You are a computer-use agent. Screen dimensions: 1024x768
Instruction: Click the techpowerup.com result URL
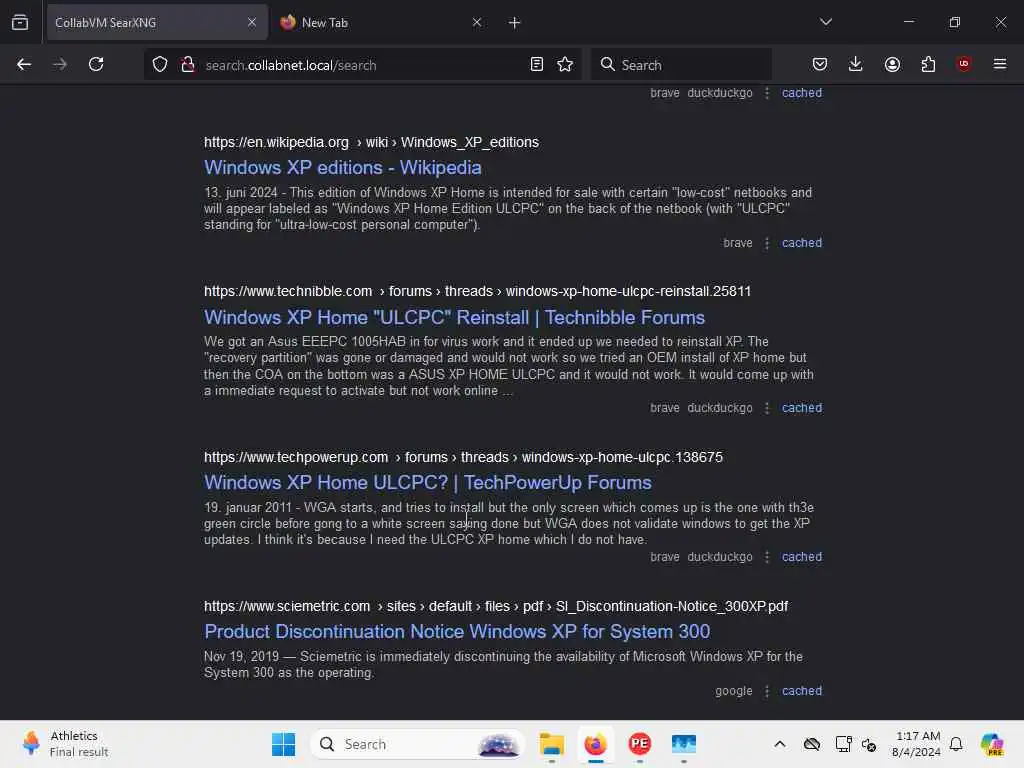463,457
